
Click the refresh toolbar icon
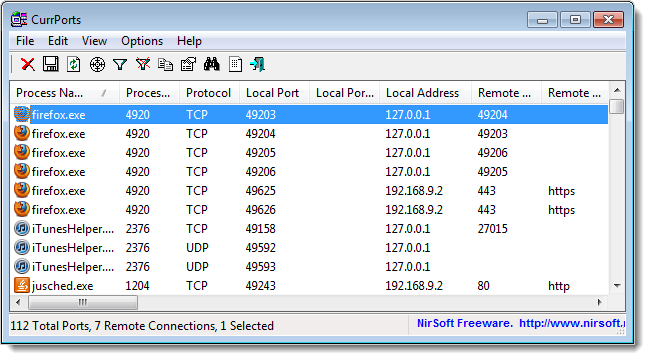coord(74,64)
